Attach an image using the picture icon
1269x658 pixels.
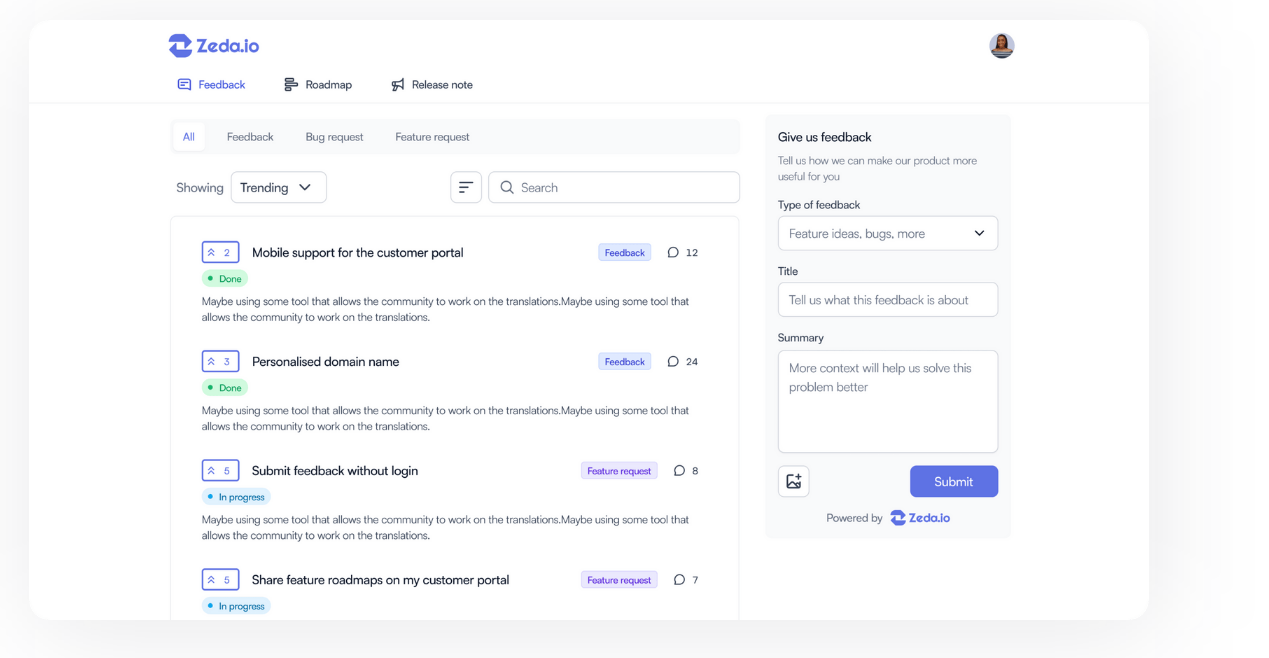click(793, 481)
